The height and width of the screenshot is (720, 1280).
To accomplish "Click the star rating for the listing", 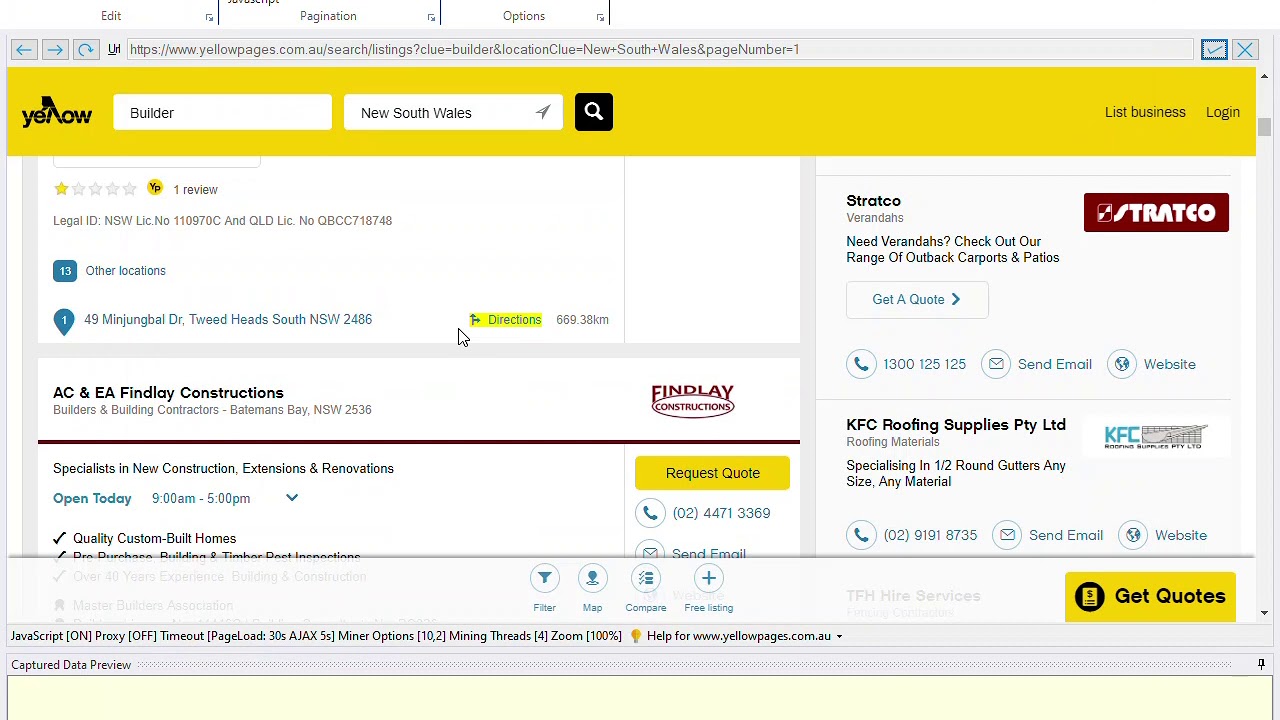I will pos(95,189).
